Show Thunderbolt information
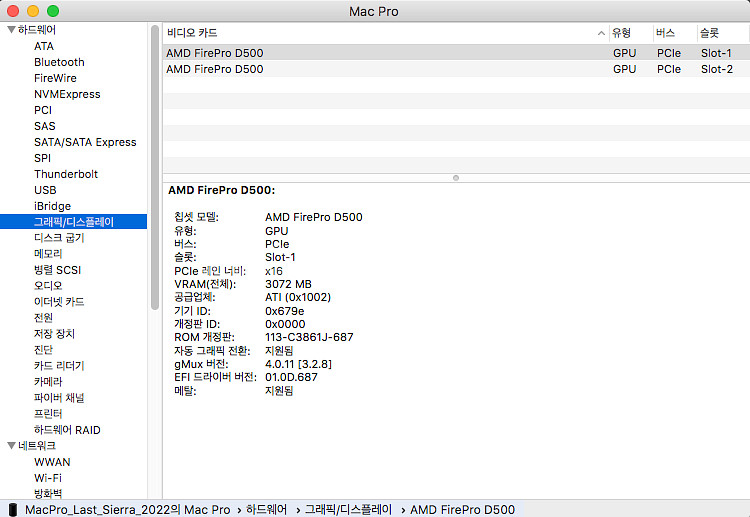Image resolution: width=750 pixels, height=517 pixels. tap(66, 174)
